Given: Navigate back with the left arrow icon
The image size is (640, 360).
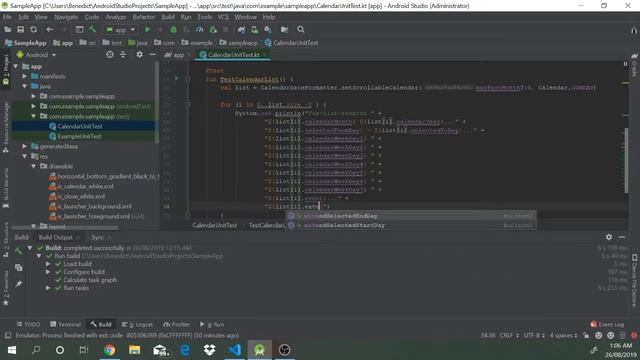Looking at the screenshot, I should click(x=49, y=29).
